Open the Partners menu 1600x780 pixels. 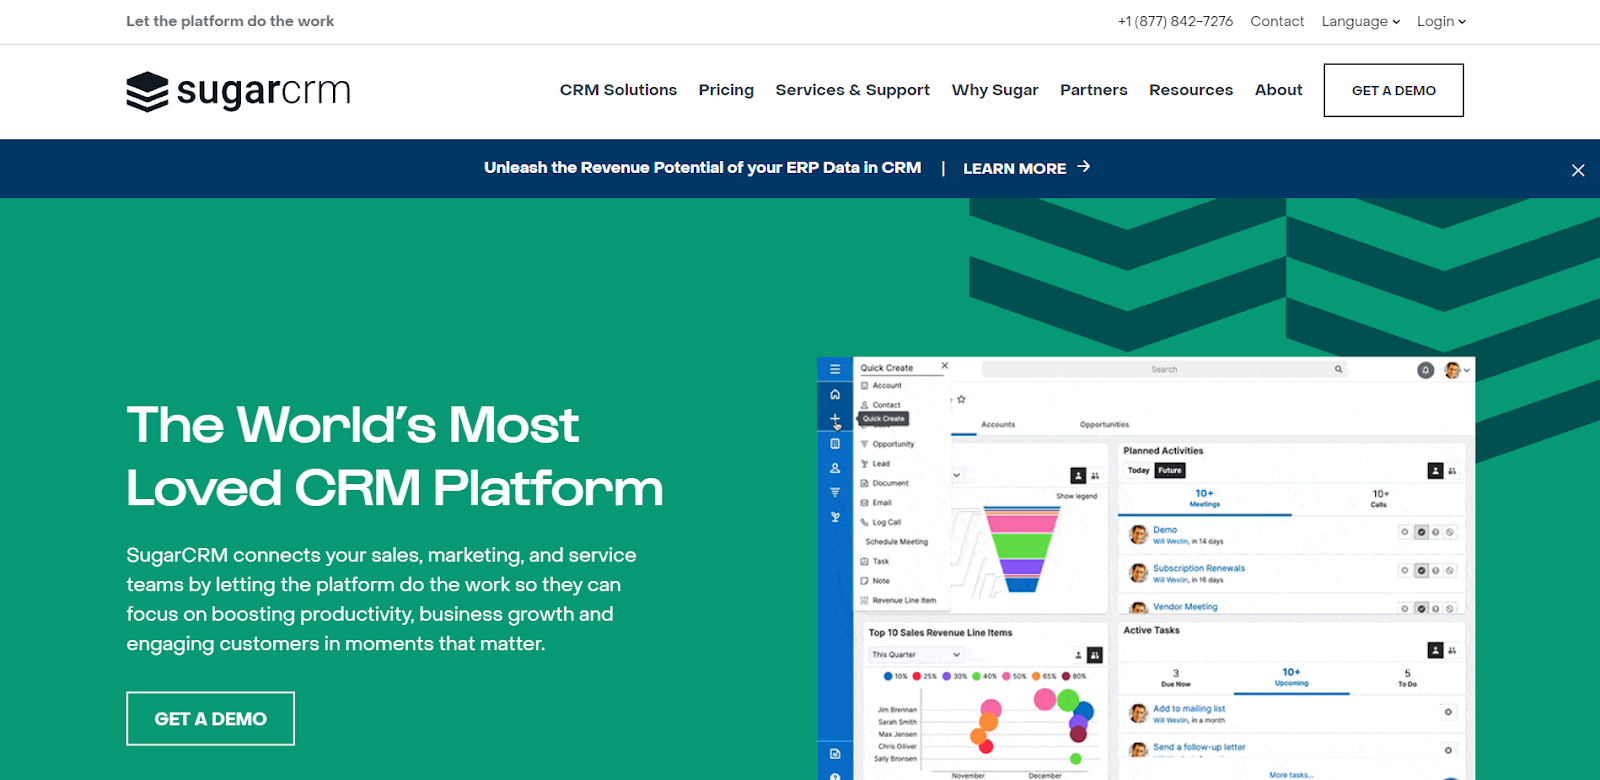1093,90
